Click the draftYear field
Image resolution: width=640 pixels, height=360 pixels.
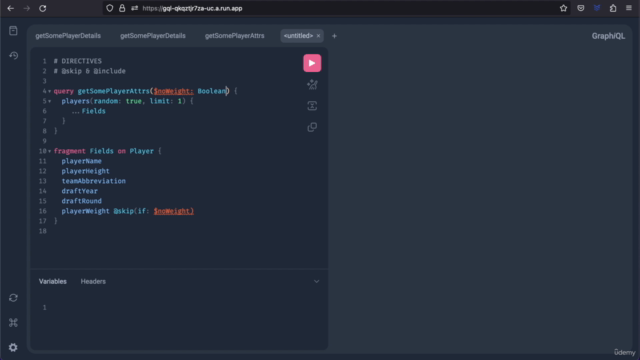point(80,191)
